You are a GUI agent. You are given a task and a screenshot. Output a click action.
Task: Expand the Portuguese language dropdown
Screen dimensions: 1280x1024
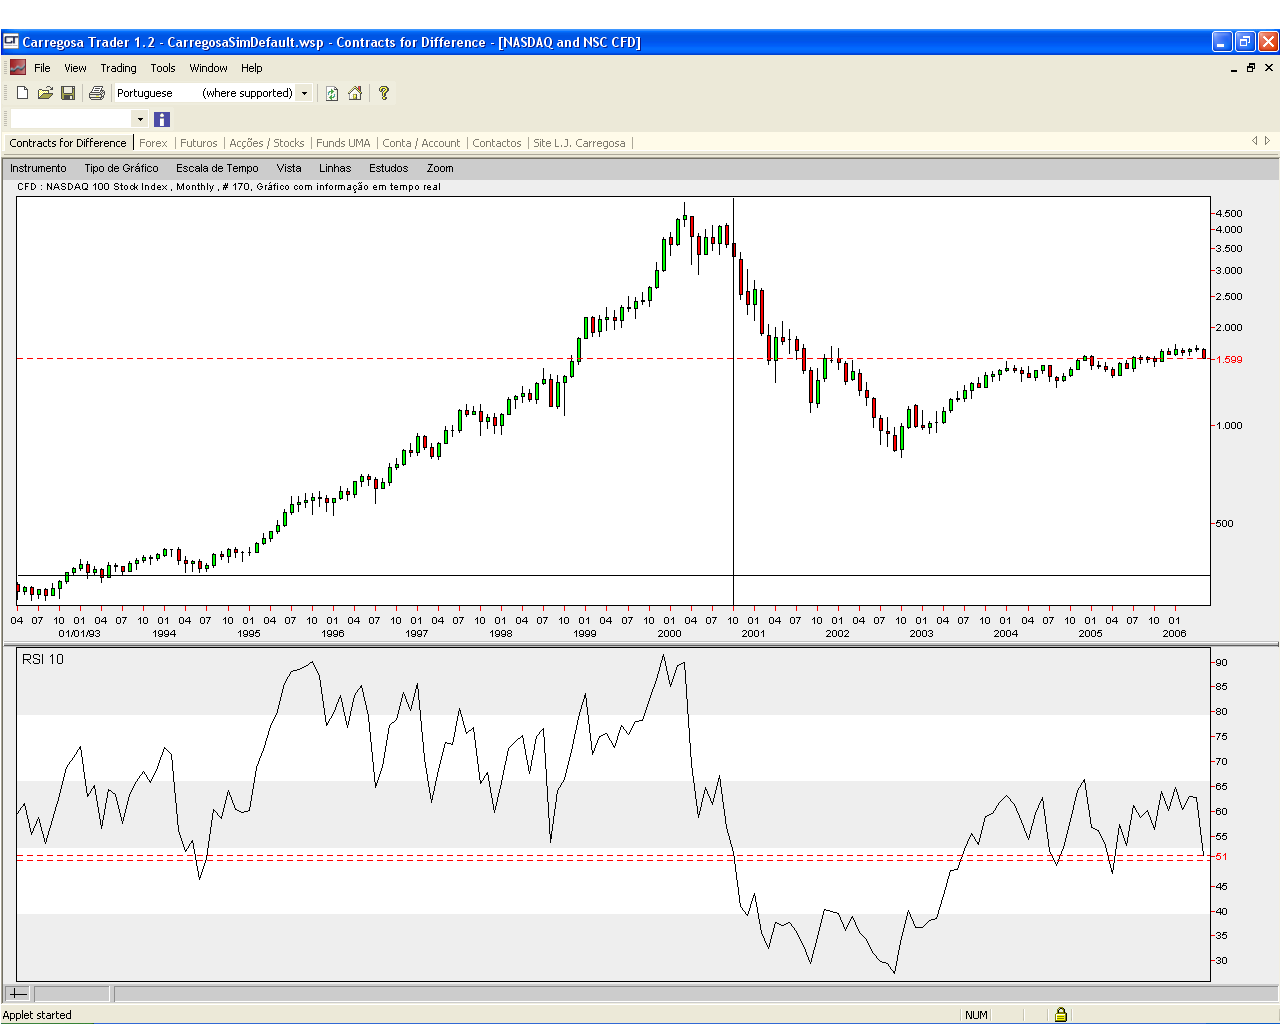(x=305, y=93)
